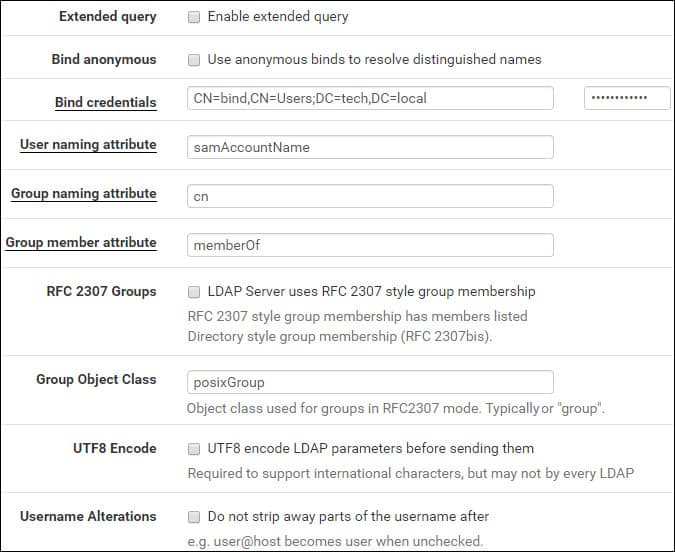The width and height of the screenshot is (675, 552).
Task: Click the posixGroup input field
Action: 370,382
